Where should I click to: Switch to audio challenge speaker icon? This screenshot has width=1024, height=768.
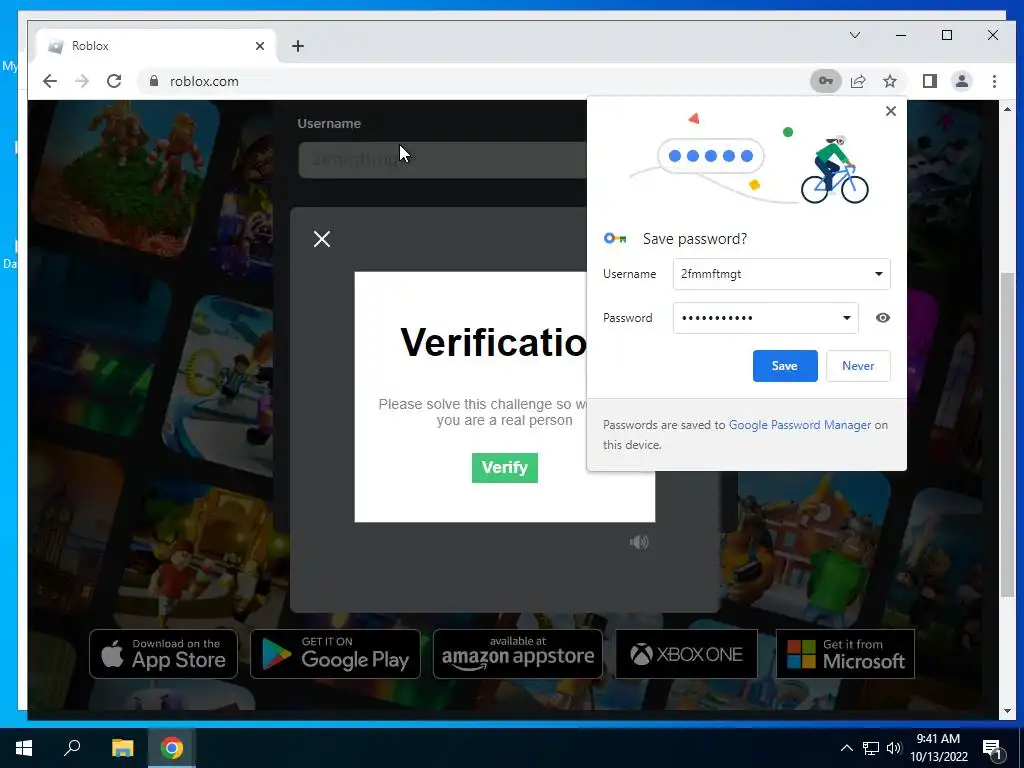pyautogui.click(x=639, y=542)
